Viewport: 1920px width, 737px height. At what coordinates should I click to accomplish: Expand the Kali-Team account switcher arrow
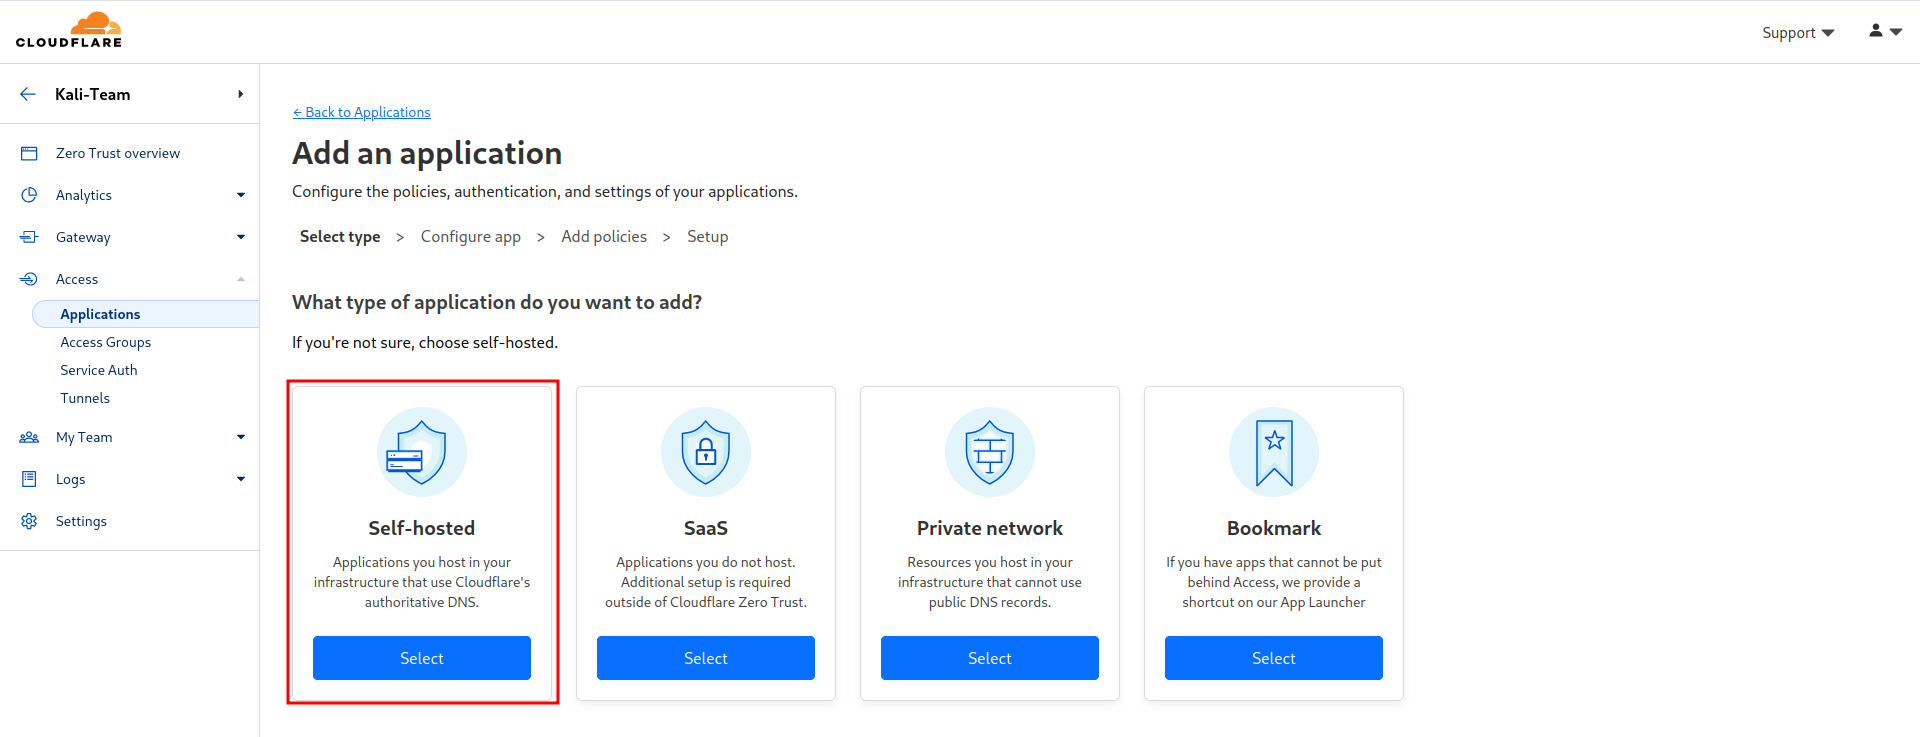click(x=241, y=94)
